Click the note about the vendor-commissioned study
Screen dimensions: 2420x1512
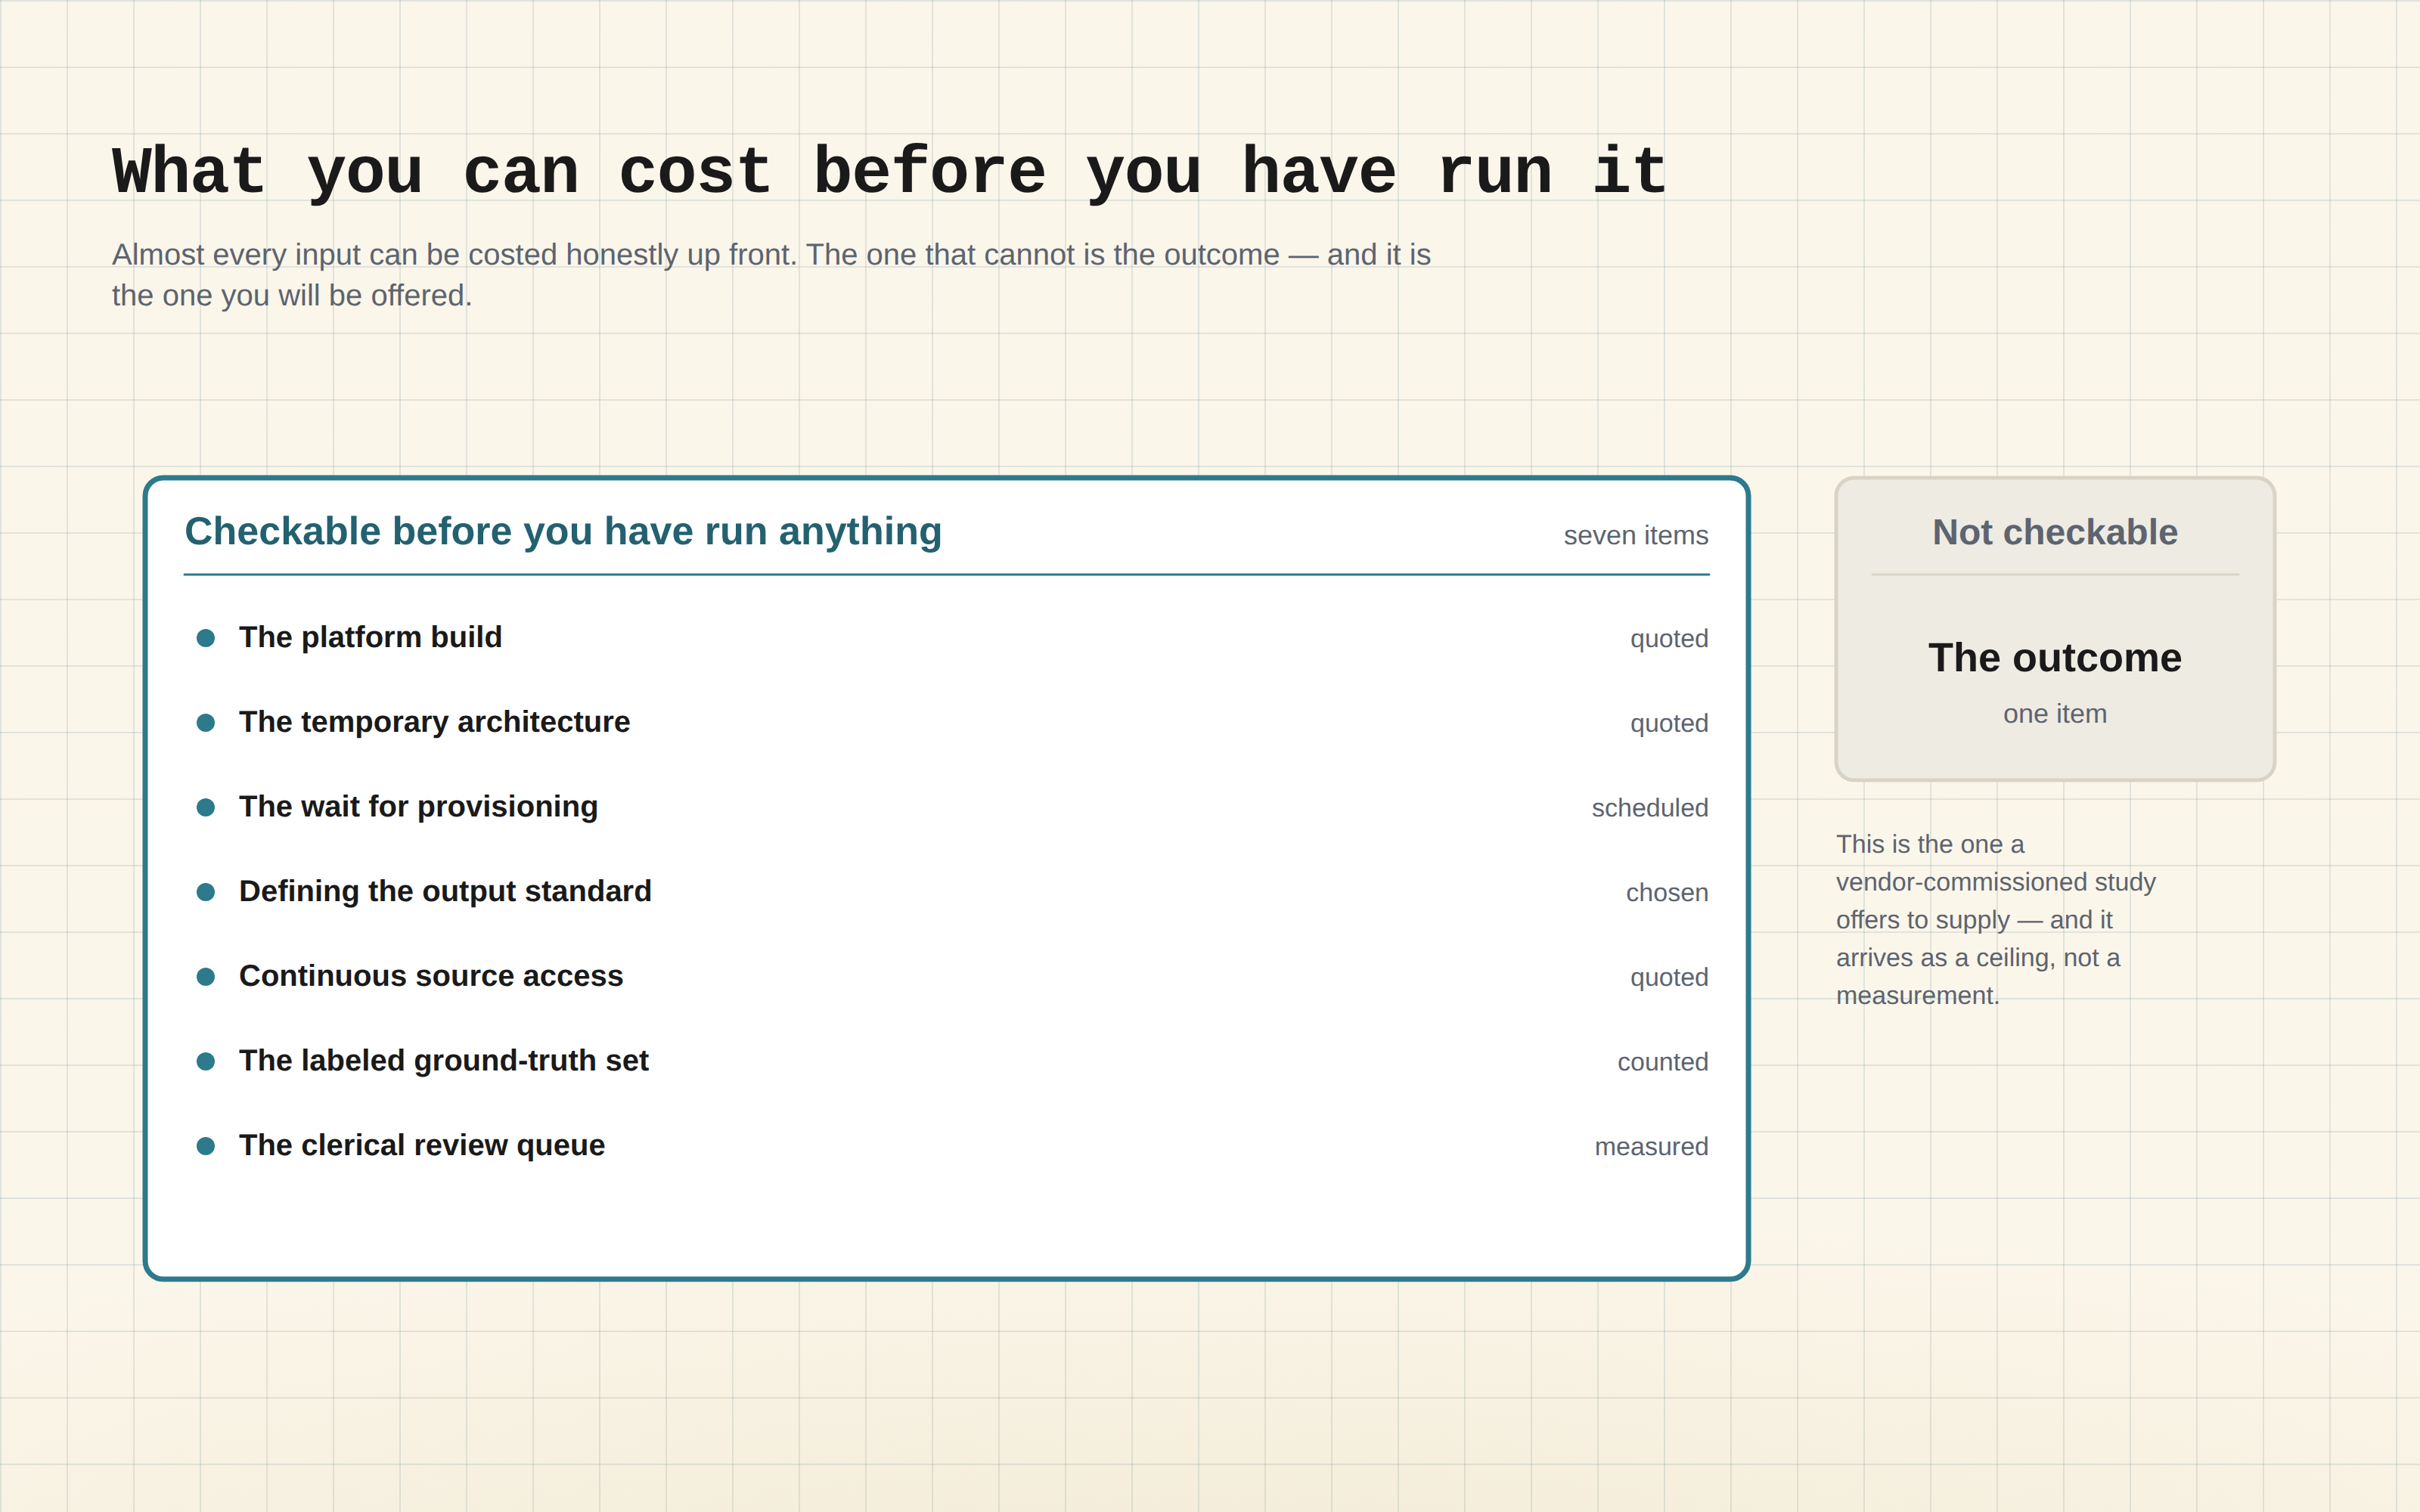point(1995,920)
